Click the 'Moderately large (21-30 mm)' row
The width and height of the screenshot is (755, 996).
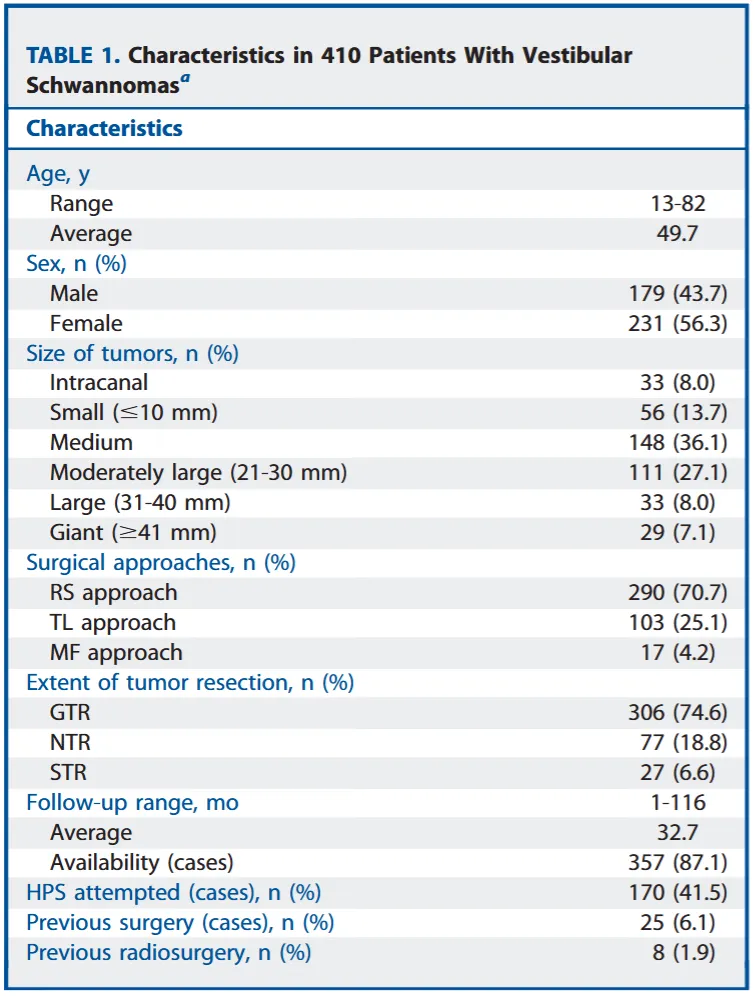point(198,473)
